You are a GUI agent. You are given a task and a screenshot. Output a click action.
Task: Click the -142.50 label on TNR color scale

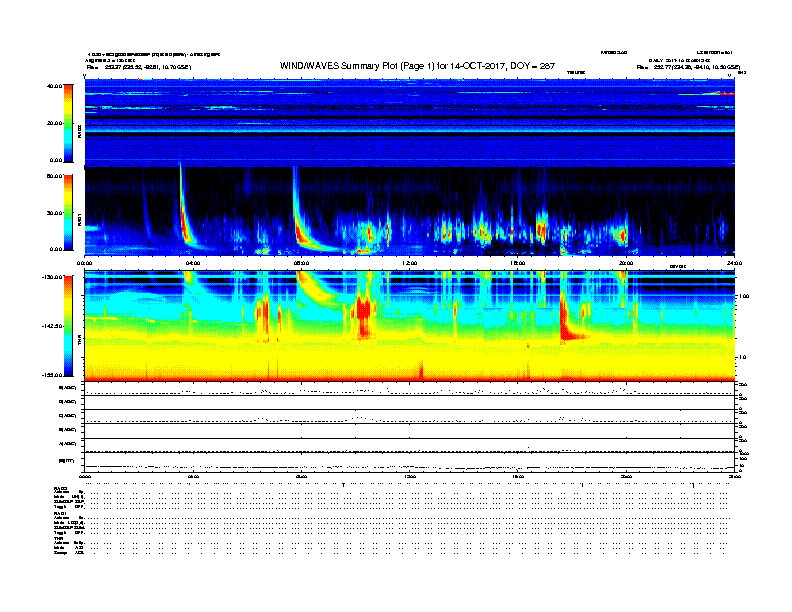click(x=53, y=326)
